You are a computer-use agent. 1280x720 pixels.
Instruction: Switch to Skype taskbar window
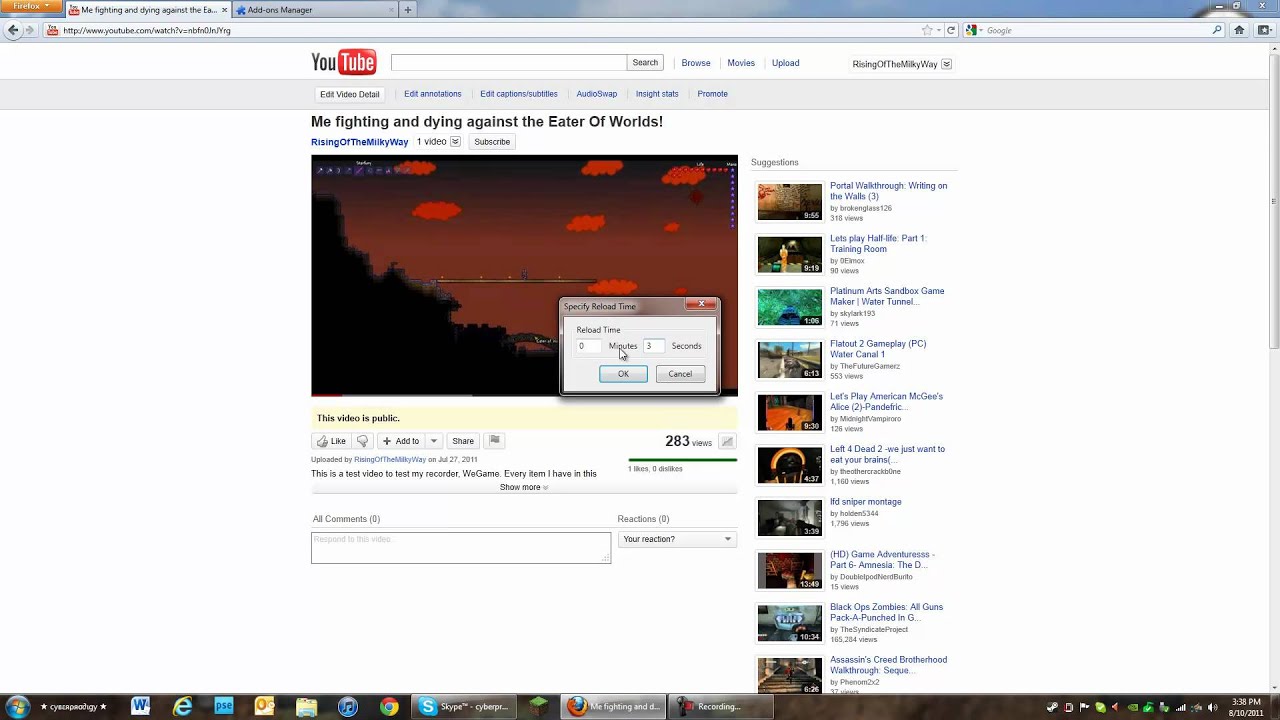click(466, 706)
